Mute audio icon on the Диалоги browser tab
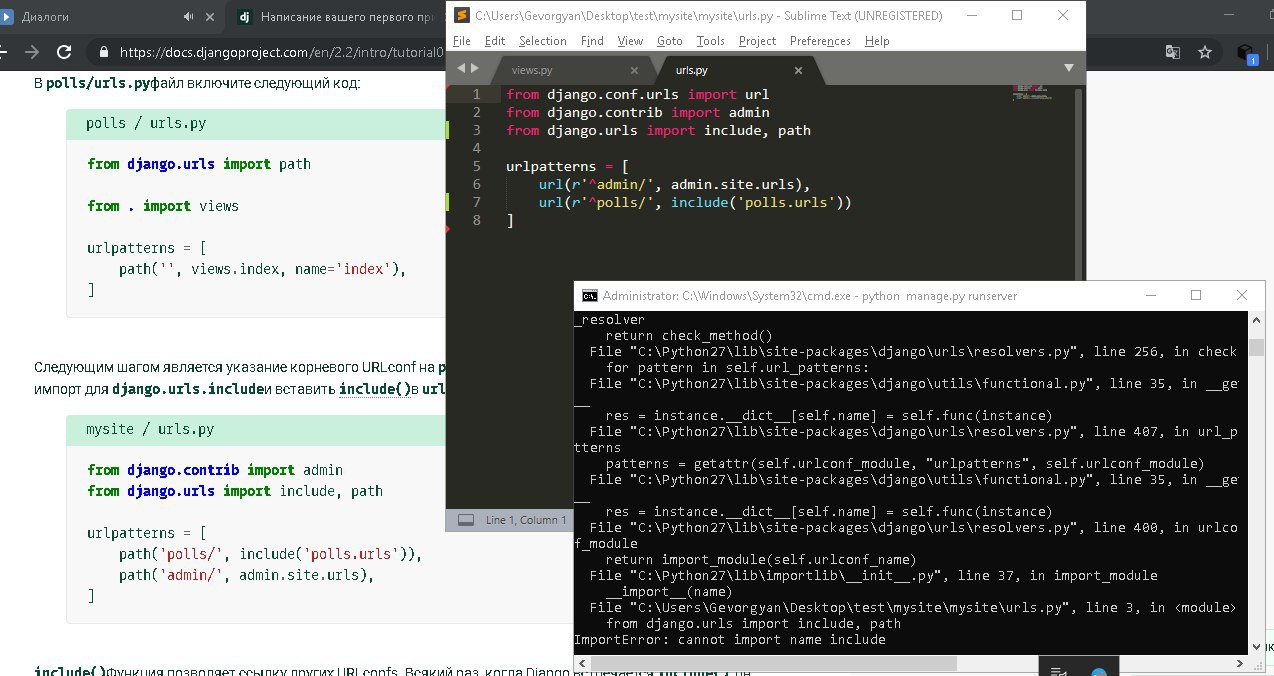This screenshot has height=676, width=1274. [x=190, y=17]
